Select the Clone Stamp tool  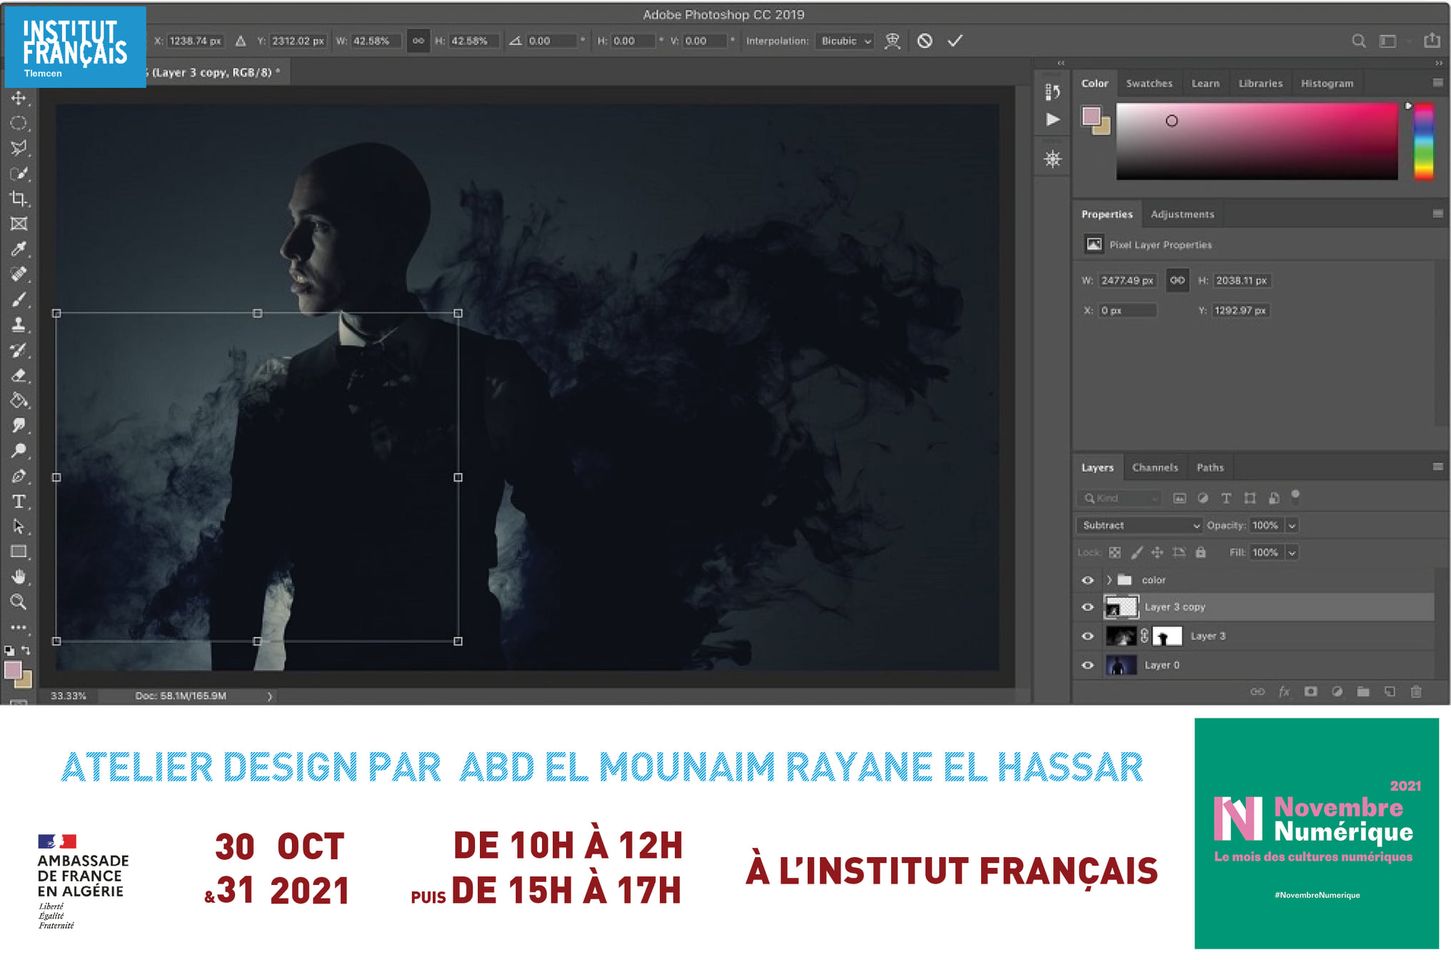point(20,324)
